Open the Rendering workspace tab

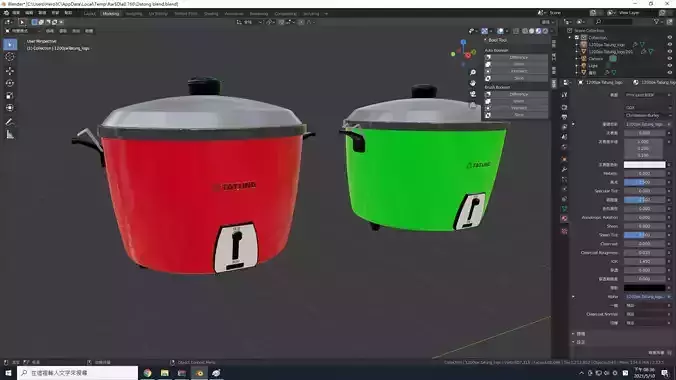pyautogui.click(x=259, y=14)
